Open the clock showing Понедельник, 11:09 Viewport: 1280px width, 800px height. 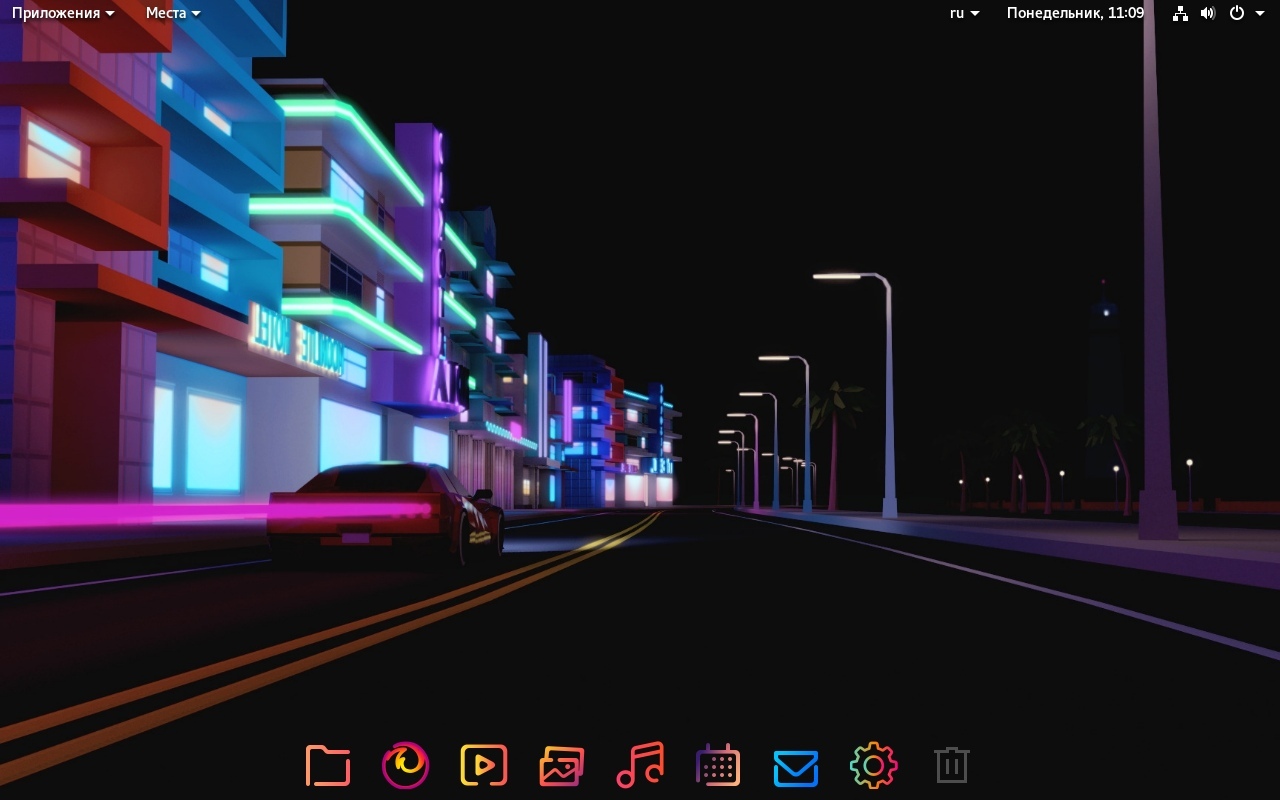[1075, 13]
